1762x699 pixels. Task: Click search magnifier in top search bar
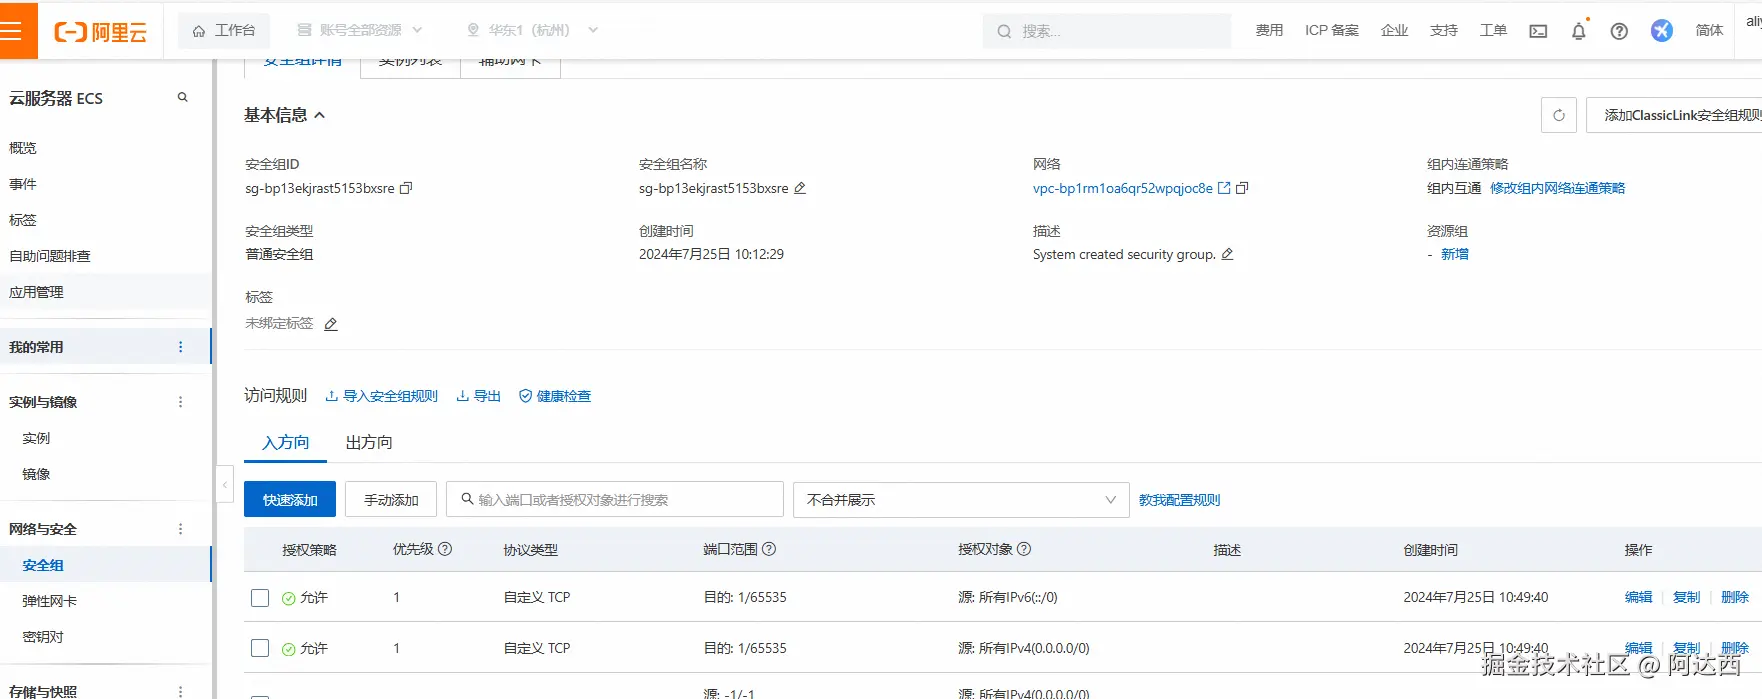[1004, 31]
